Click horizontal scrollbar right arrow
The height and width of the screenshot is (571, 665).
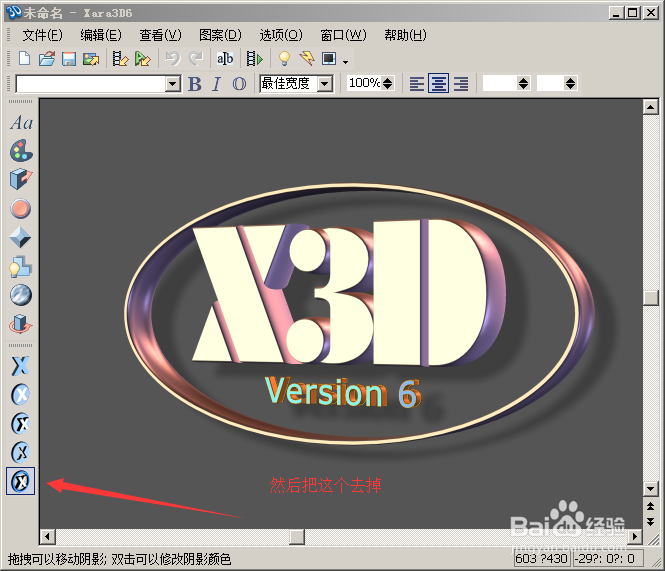coord(634,537)
